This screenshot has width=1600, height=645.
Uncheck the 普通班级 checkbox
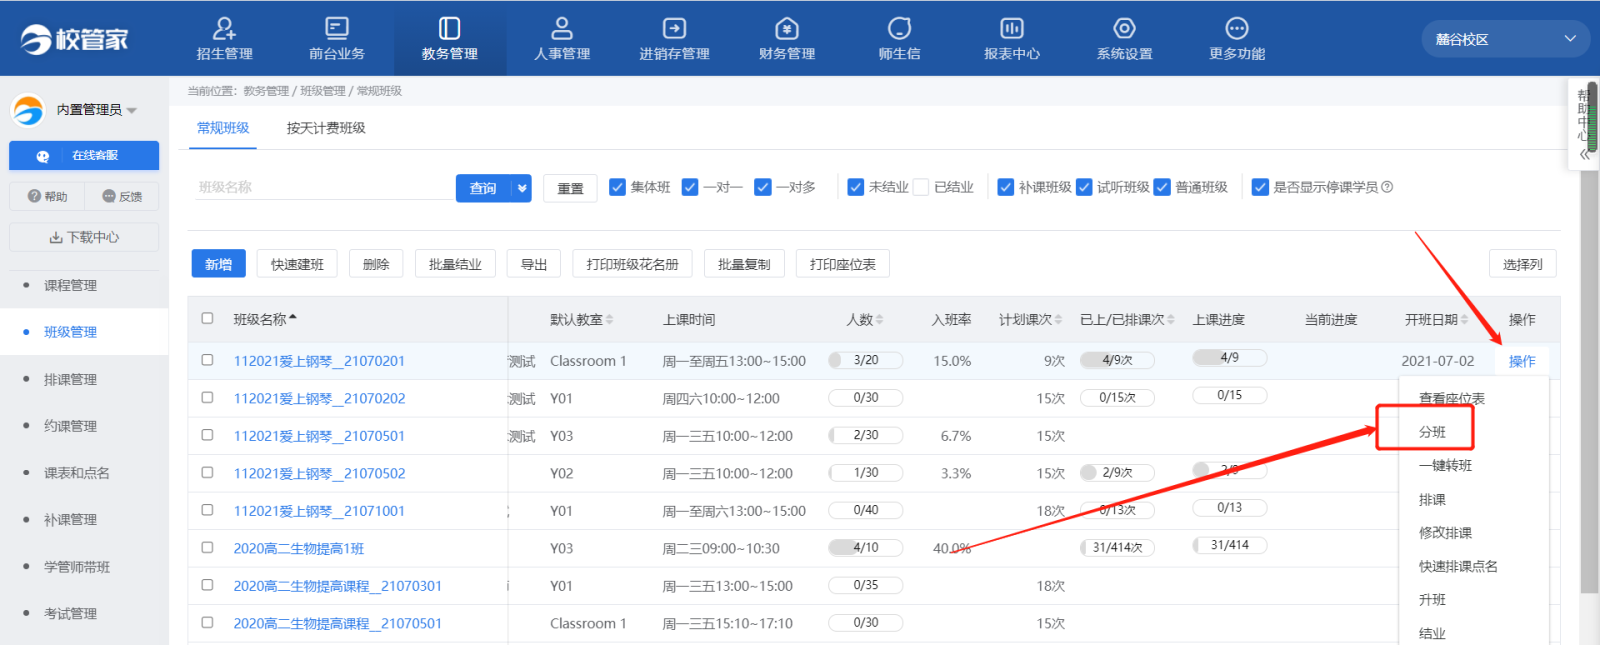1162,187
